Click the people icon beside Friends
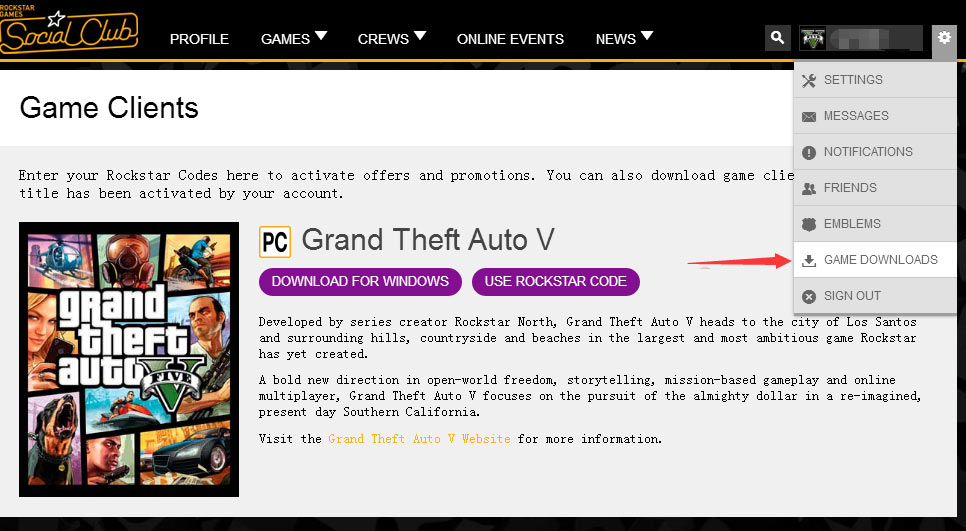 coord(809,188)
